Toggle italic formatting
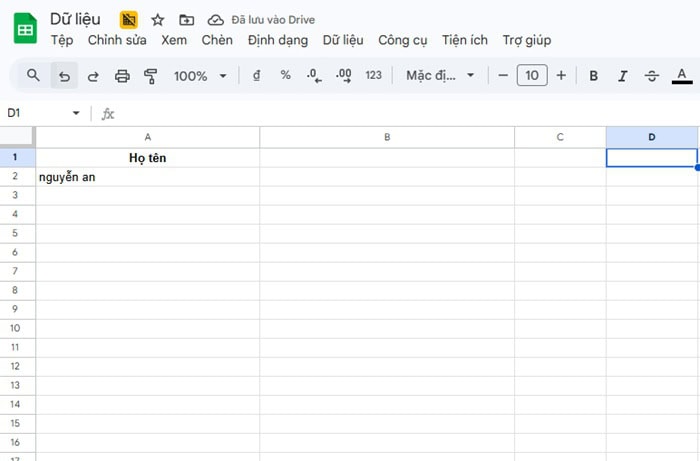The height and width of the screenshot is (461, 700). tap(623, 75)
